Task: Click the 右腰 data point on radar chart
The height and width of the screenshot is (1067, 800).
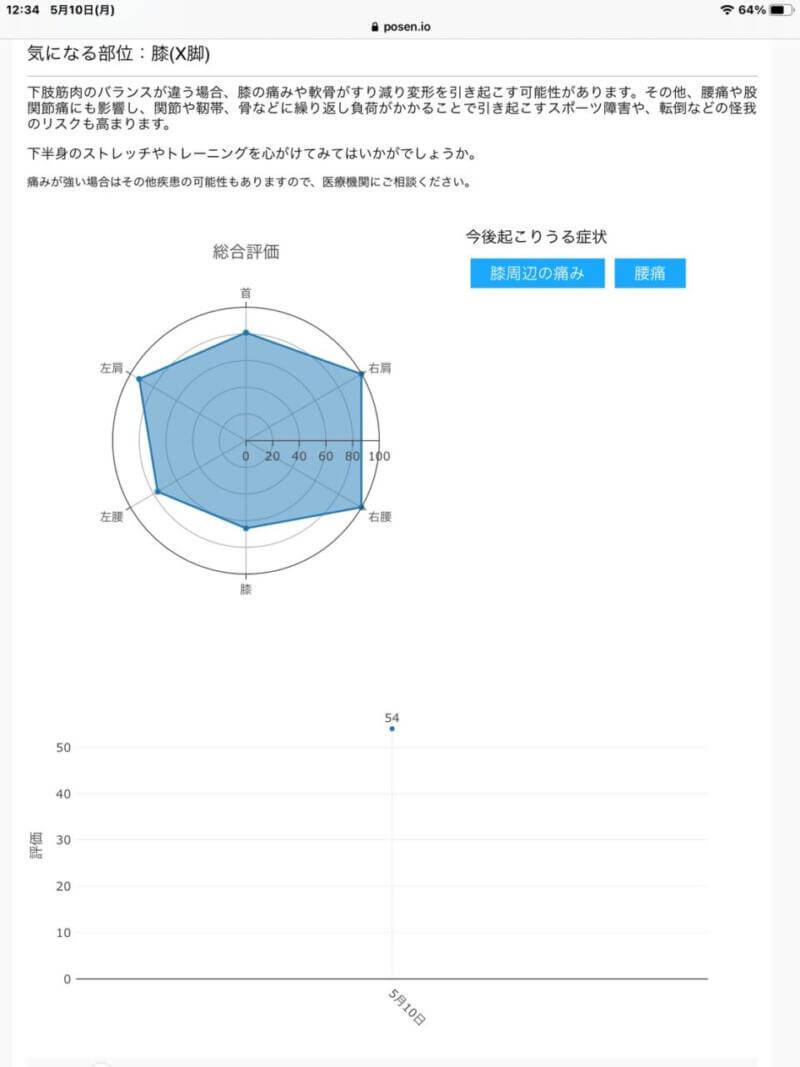Action: coord(361,508)
